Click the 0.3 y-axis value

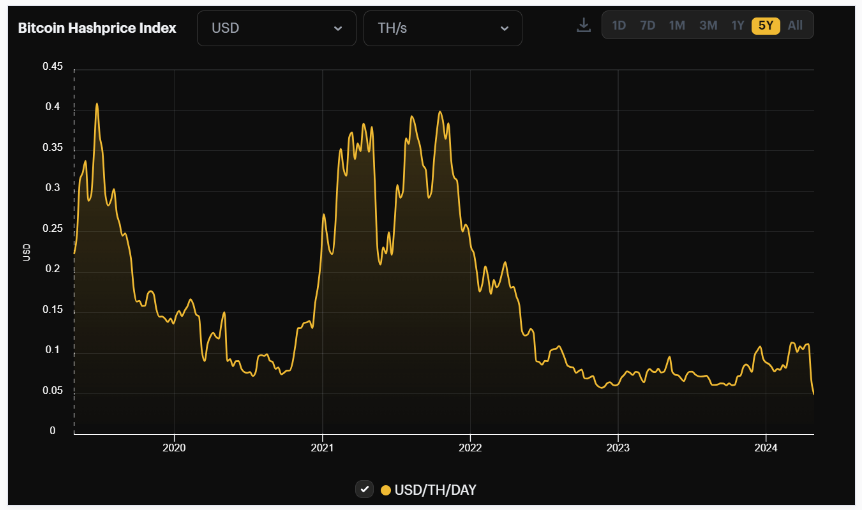pos(53,187)
